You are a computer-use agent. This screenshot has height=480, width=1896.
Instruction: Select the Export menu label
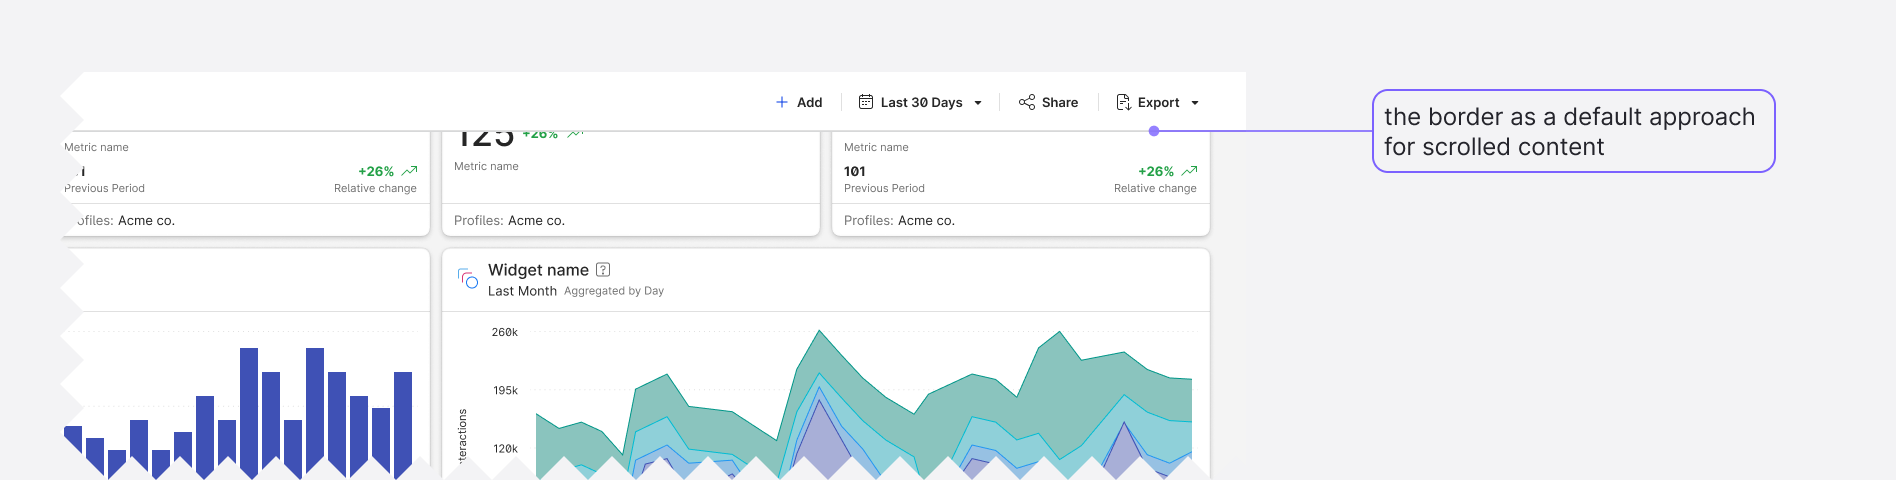pyautogui.click(x=1158, y=102)
